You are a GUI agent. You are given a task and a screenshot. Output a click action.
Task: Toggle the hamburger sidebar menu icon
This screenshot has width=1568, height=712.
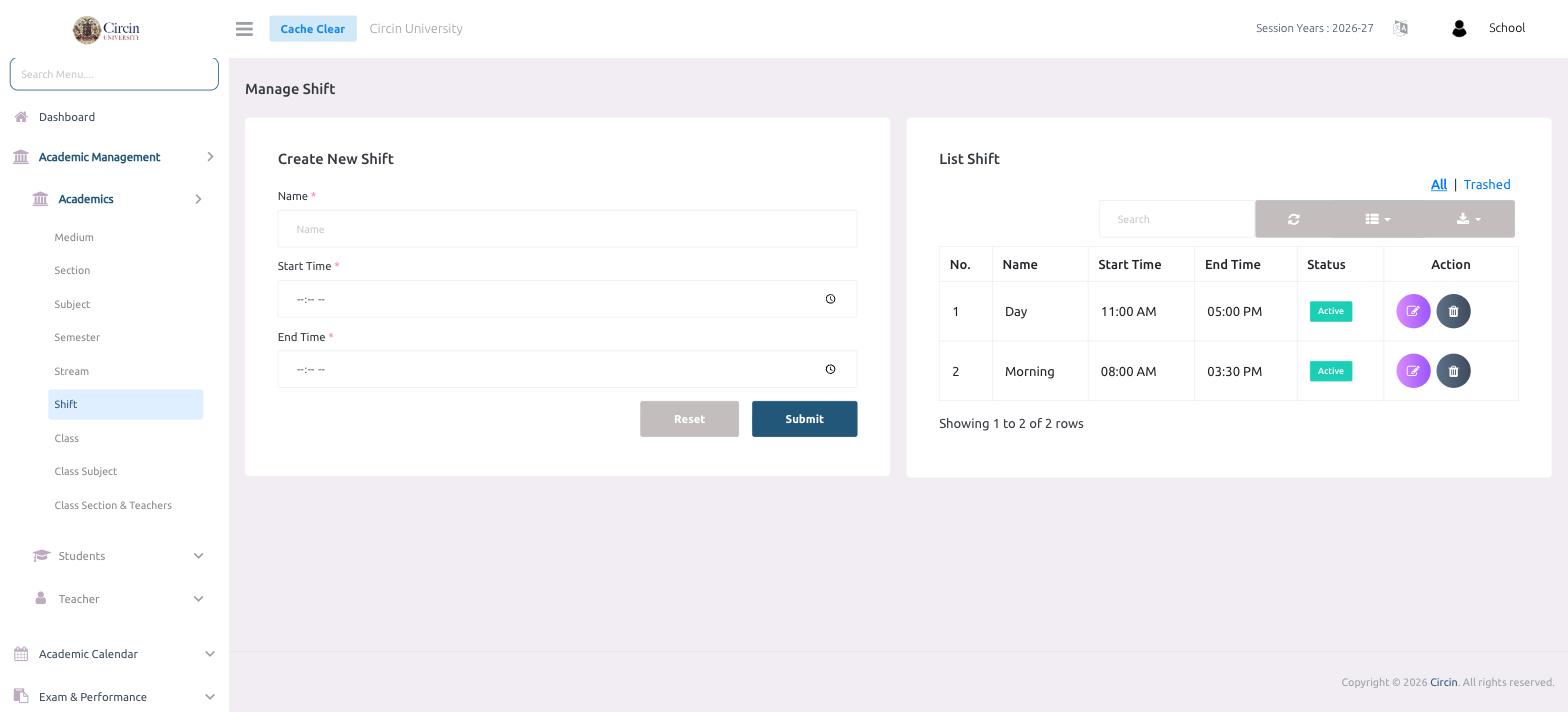244,29
